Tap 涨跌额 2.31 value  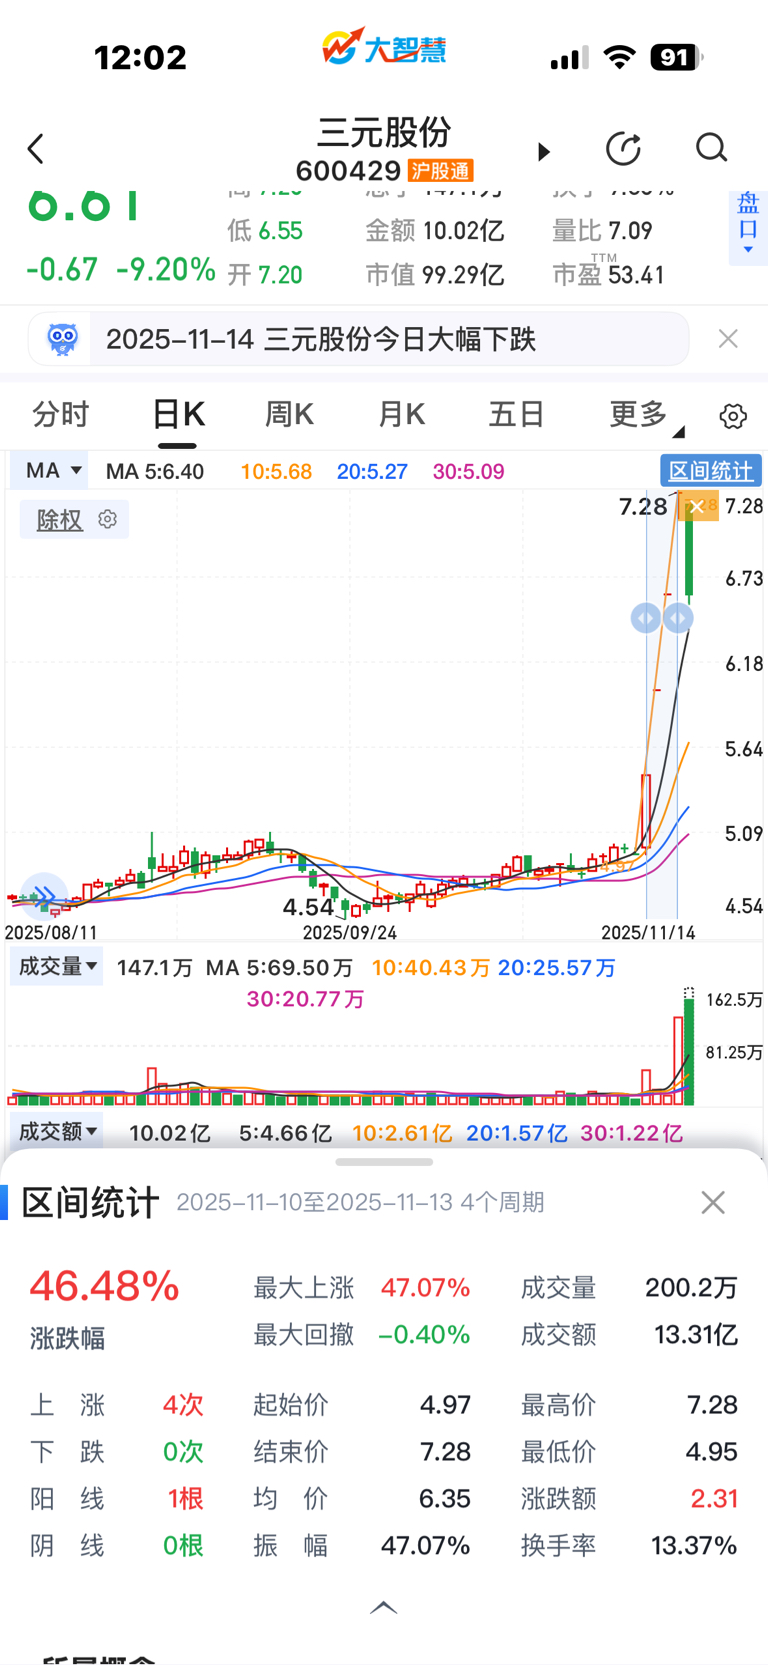(714, 1499)
